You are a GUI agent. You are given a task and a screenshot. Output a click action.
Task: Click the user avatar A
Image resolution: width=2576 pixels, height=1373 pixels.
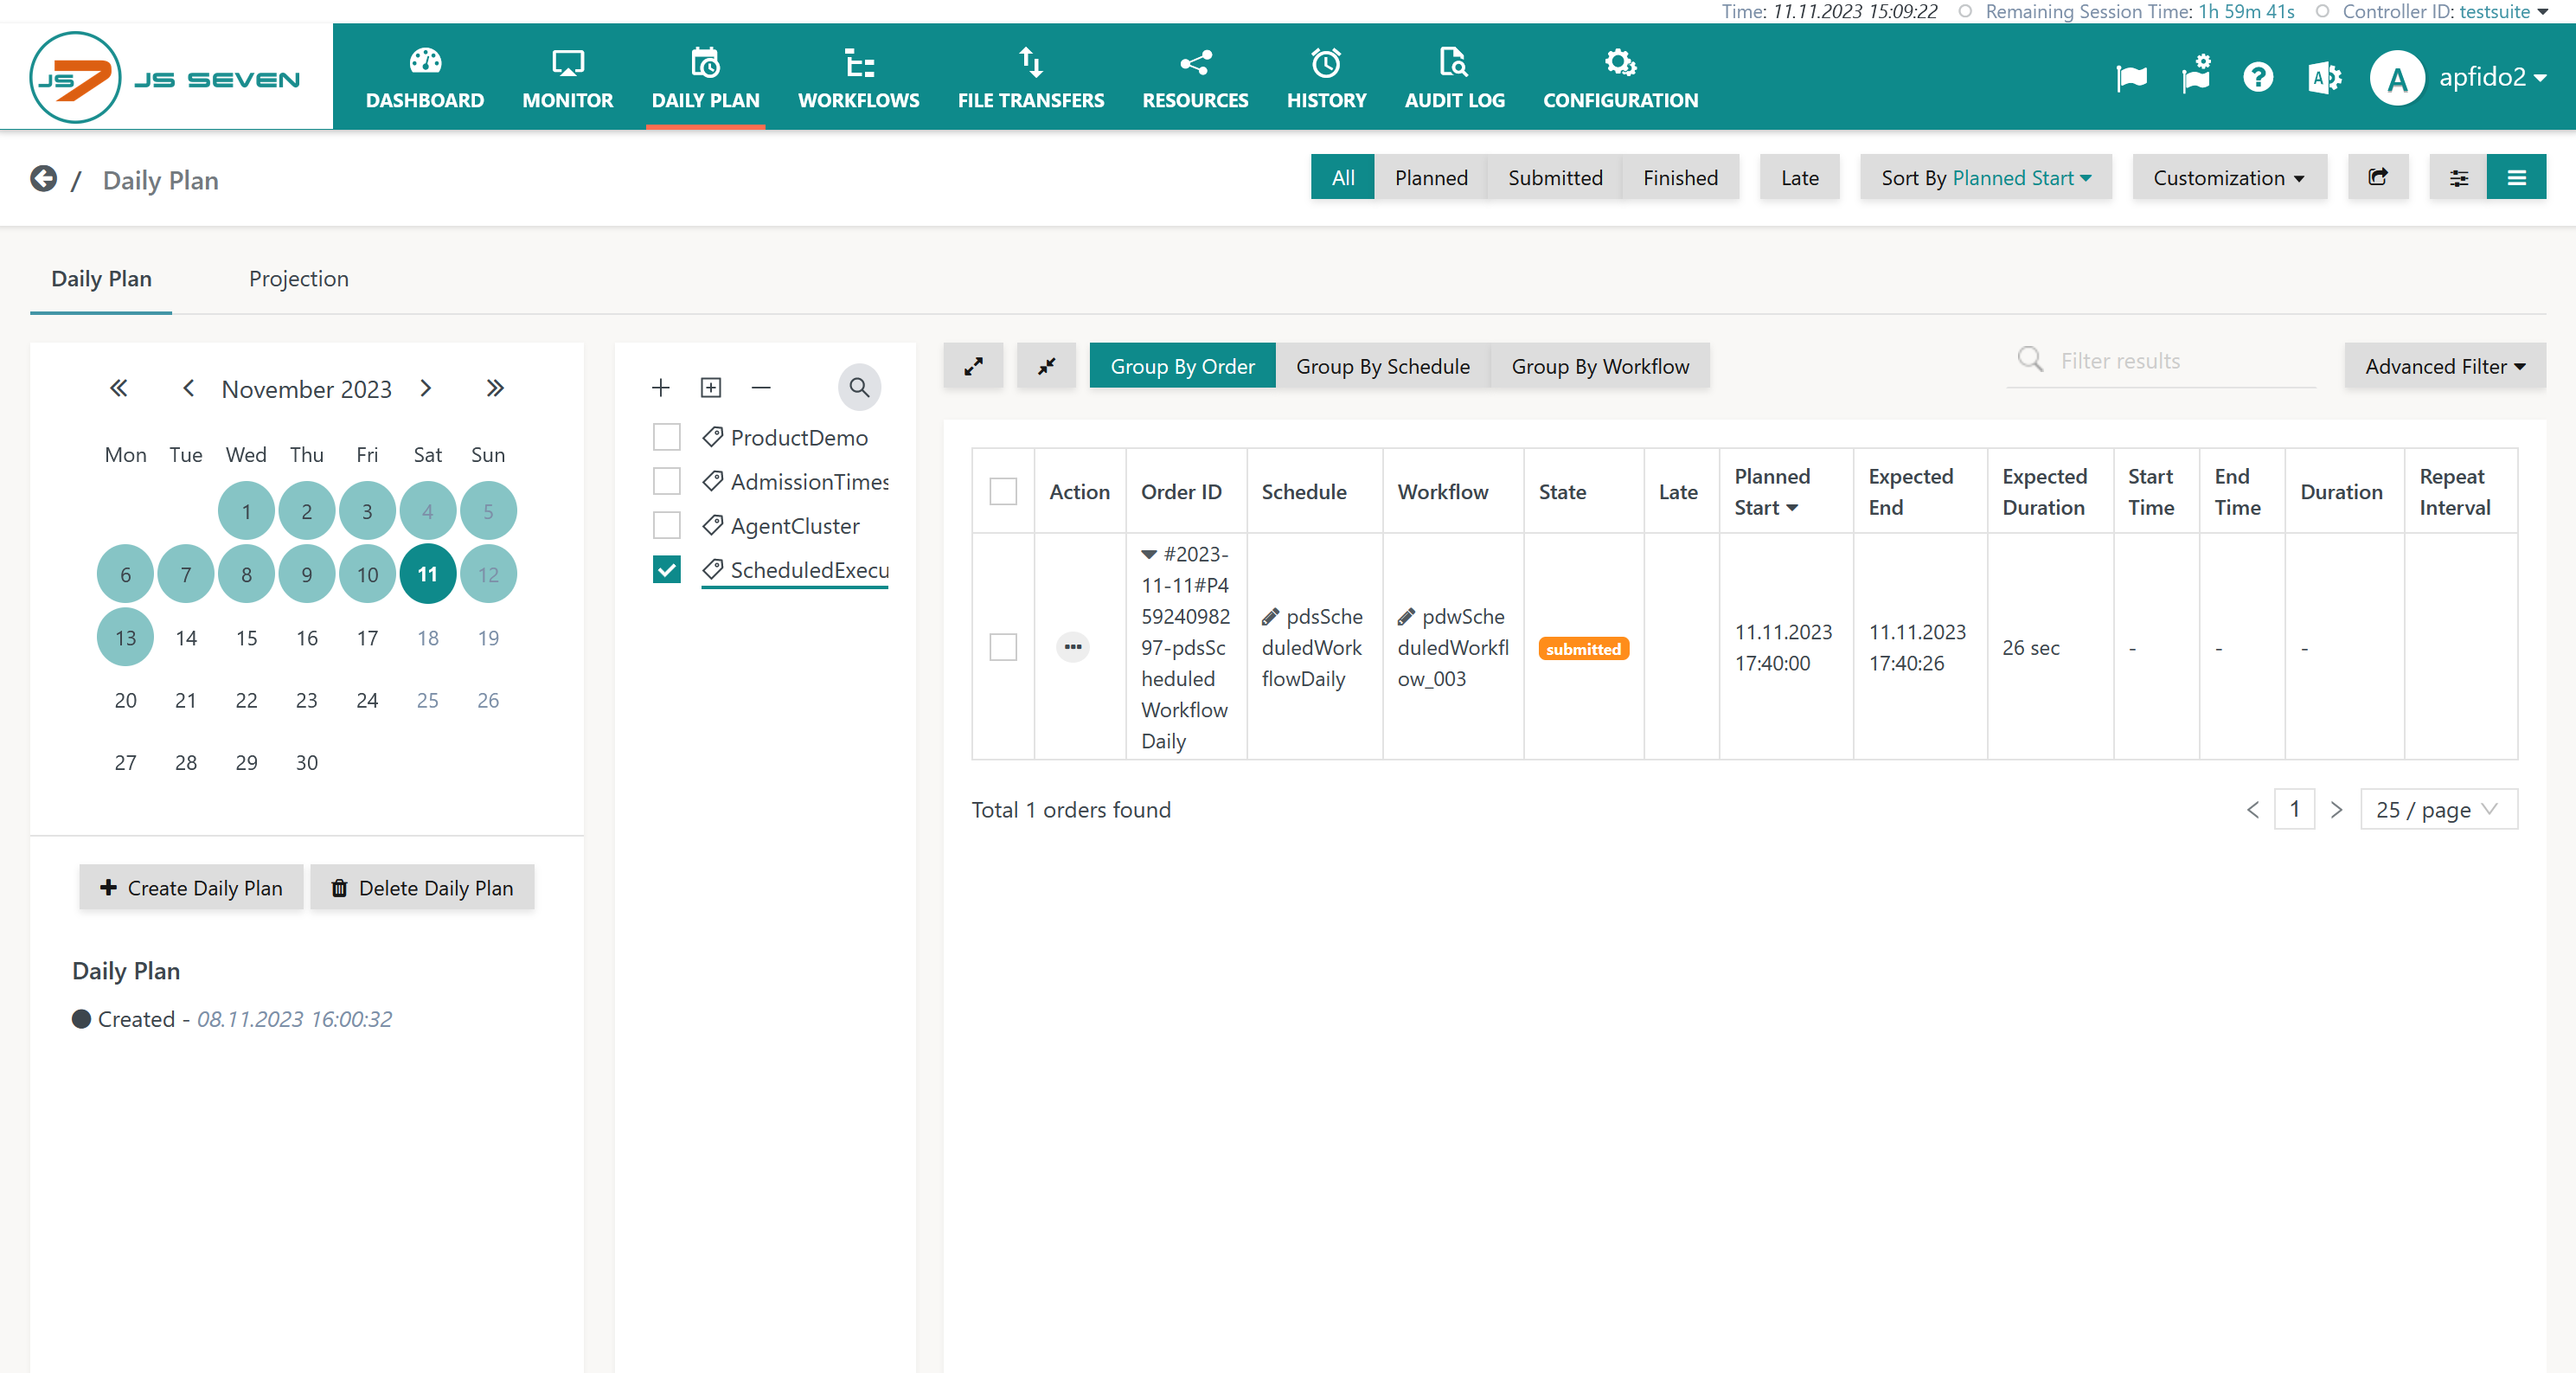click(2397, 77)
